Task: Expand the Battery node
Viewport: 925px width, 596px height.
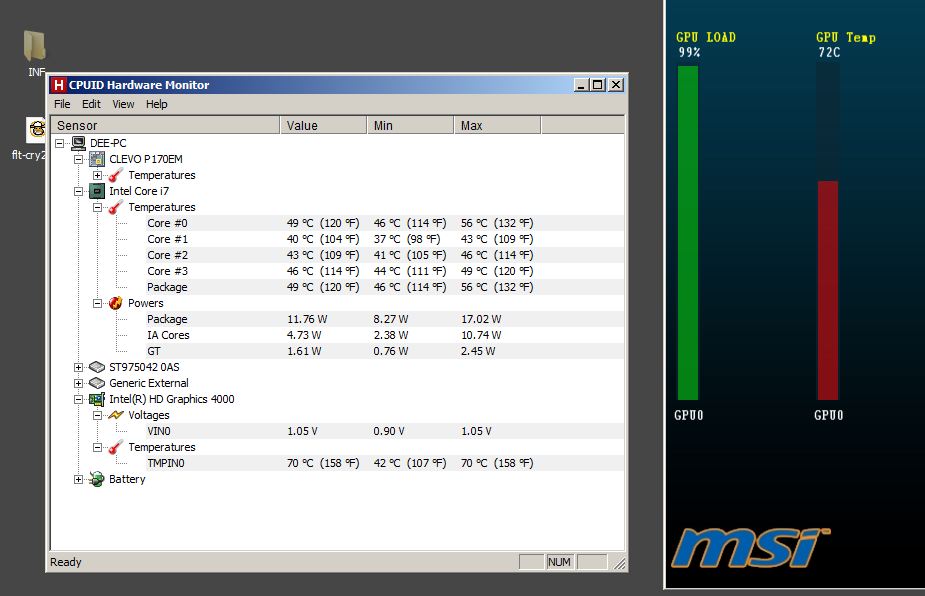Action: tap(78, 479)
